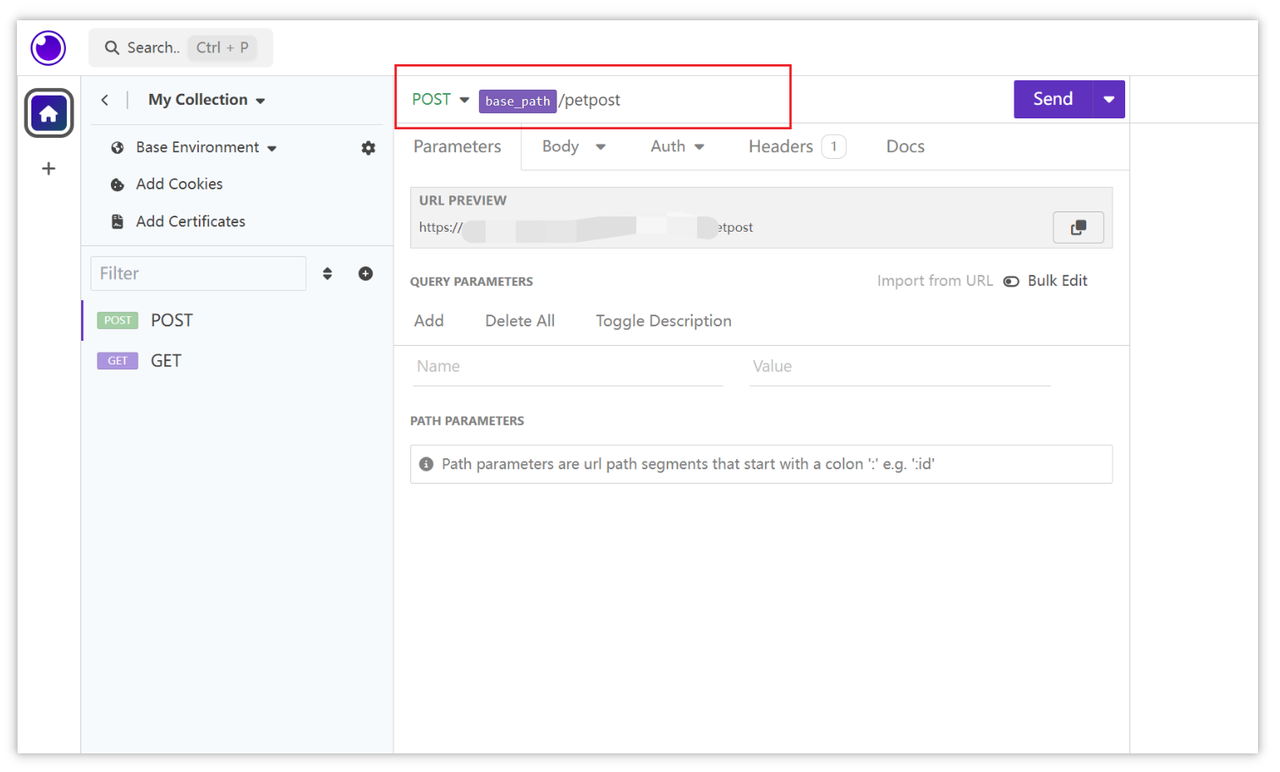Click Add Certificates
Image resolution: width=1280 pixels, height=772 pixels.
(190, 221)
